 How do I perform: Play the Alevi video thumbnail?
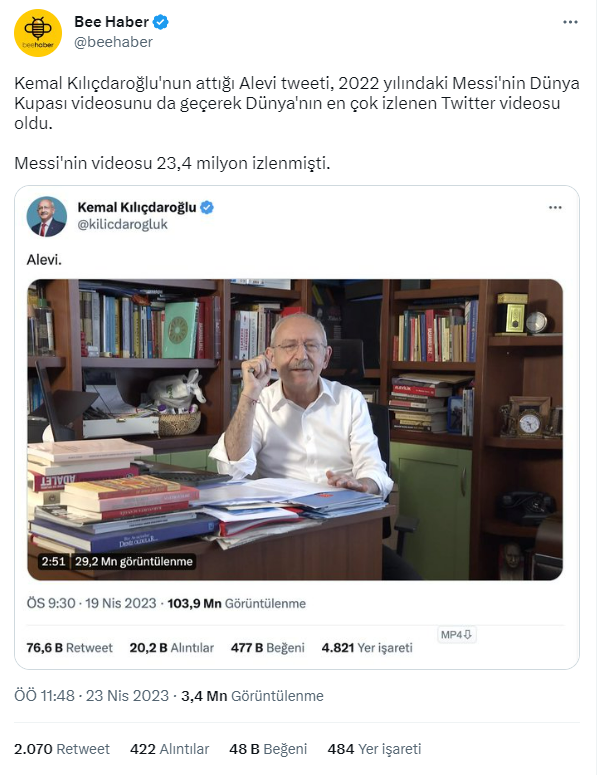tap(295, 430)
